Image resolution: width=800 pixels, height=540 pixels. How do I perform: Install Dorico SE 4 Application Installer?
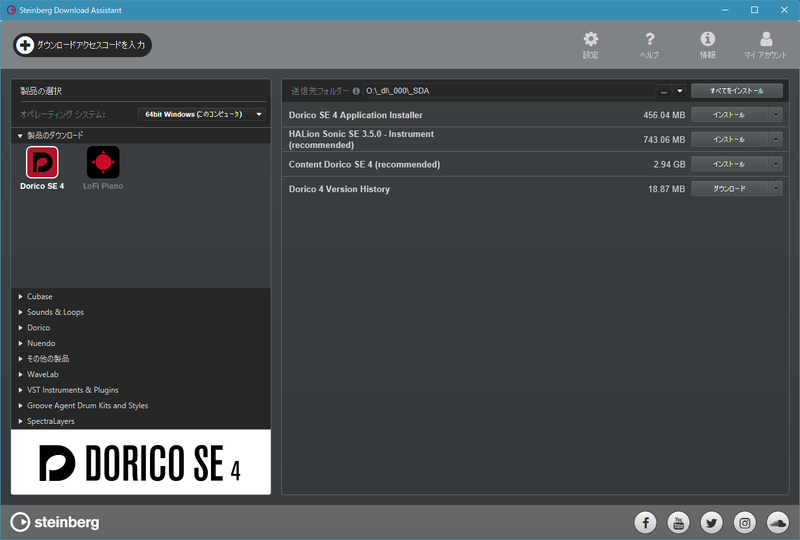tap(729, 115)
